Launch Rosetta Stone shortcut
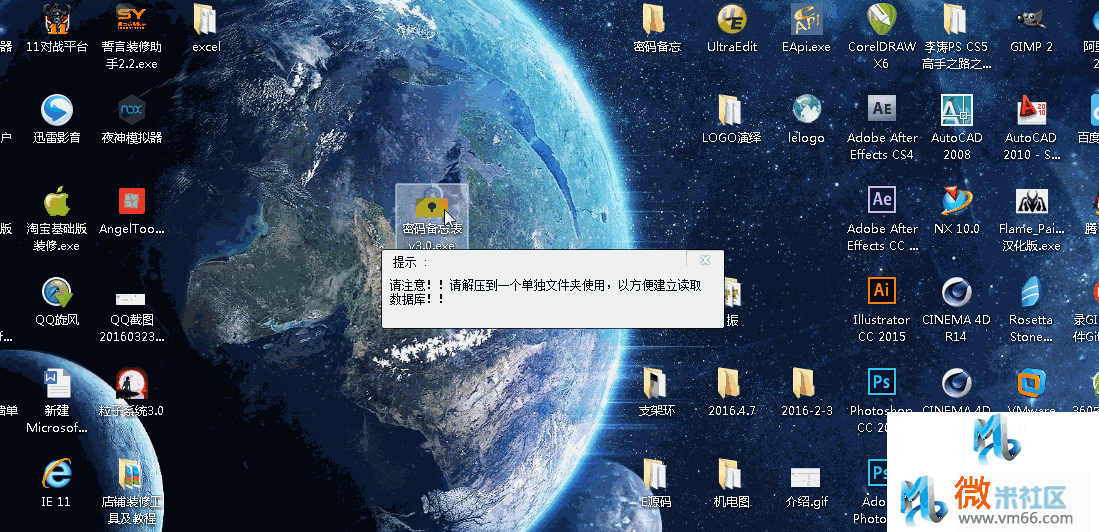 tap(1032, 310)
